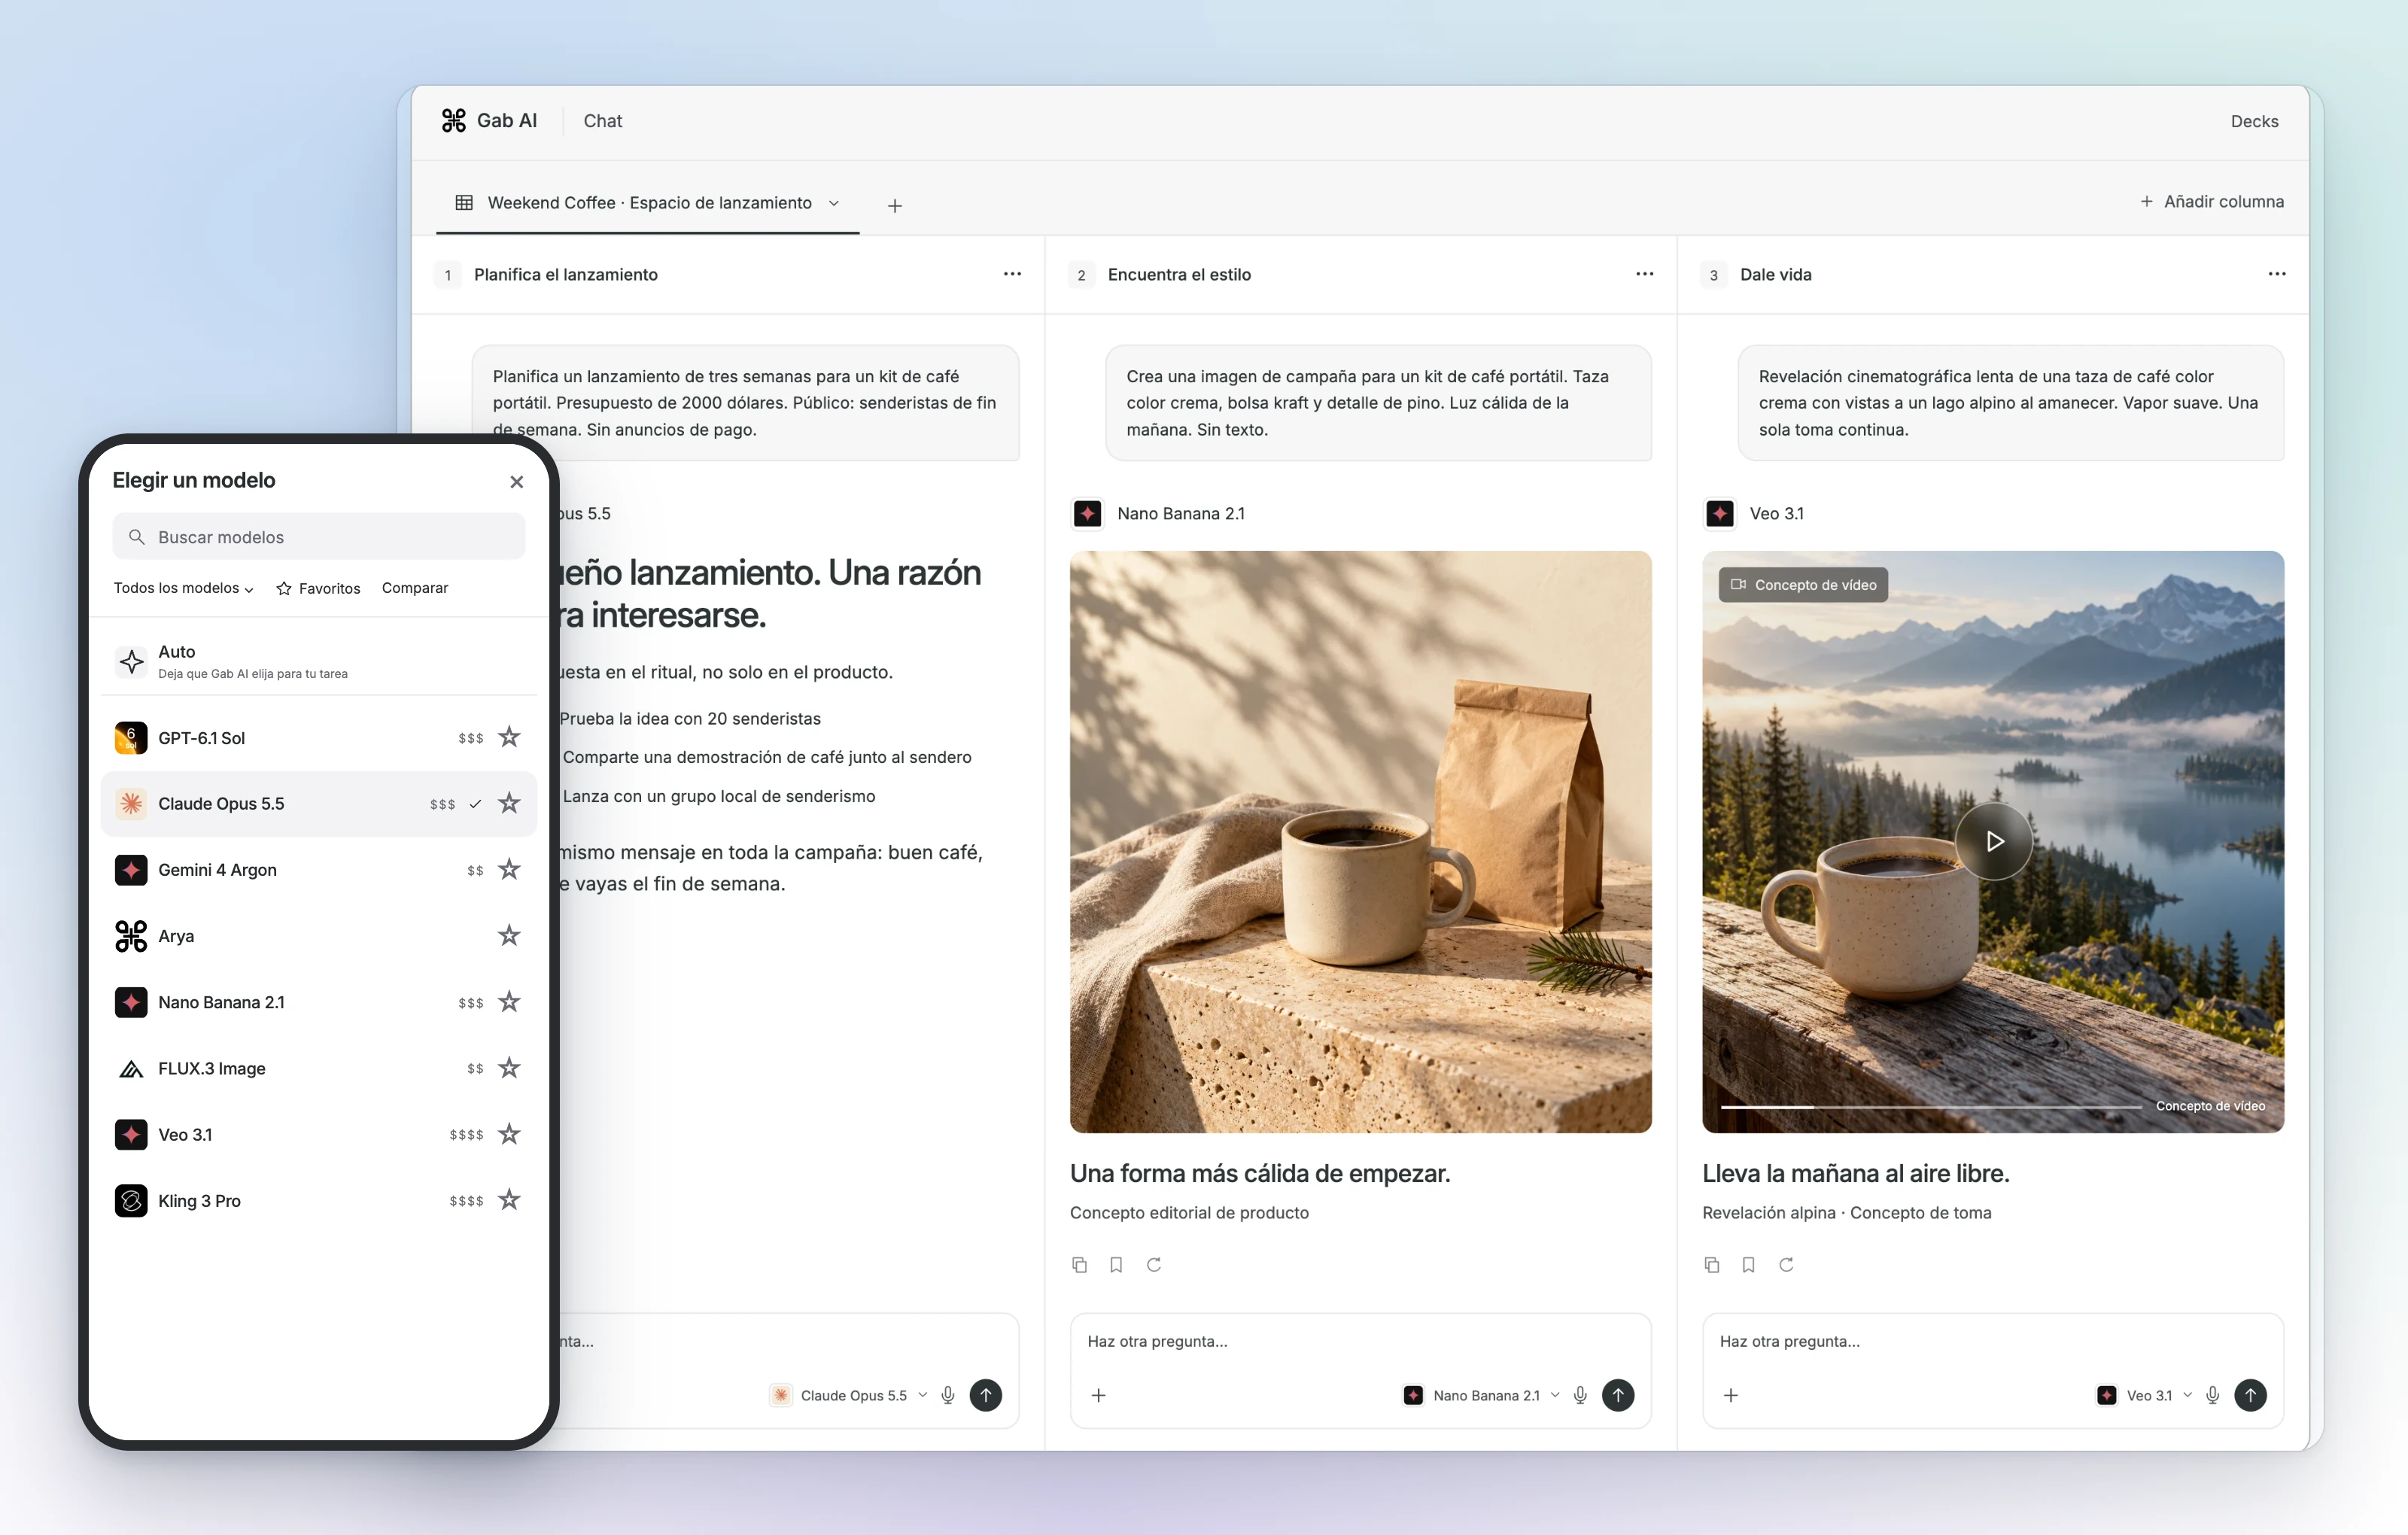Click the Buscar modelos search field

click(318, 536)
